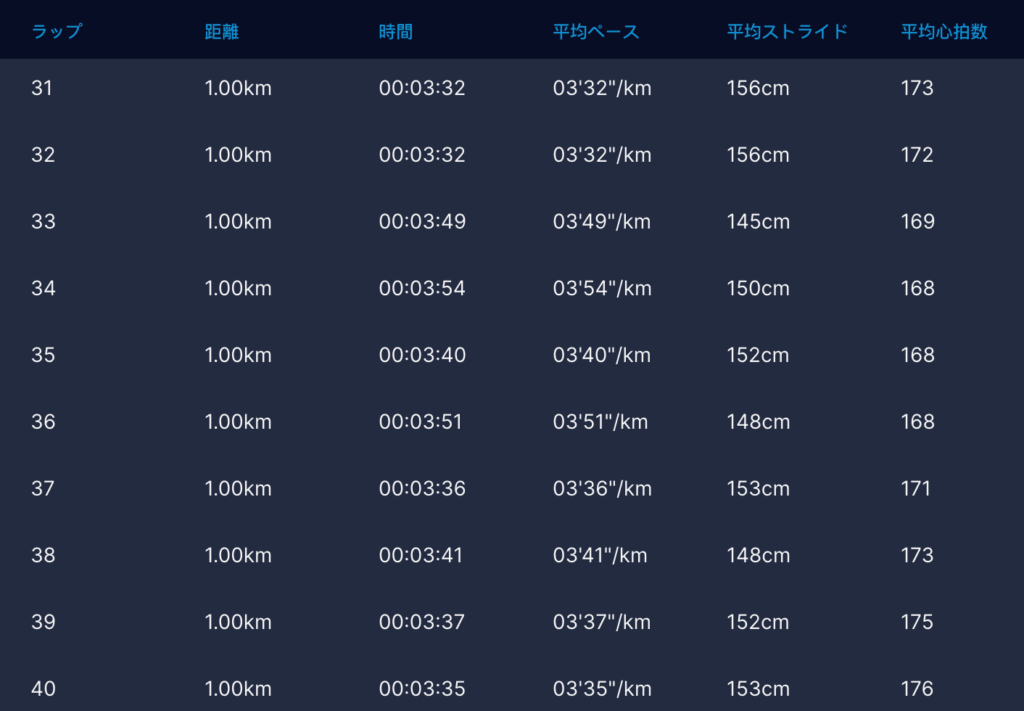Click the 平均ペース column header
Viewport: 1024px width, 711px height.
[x=596, y=31]
